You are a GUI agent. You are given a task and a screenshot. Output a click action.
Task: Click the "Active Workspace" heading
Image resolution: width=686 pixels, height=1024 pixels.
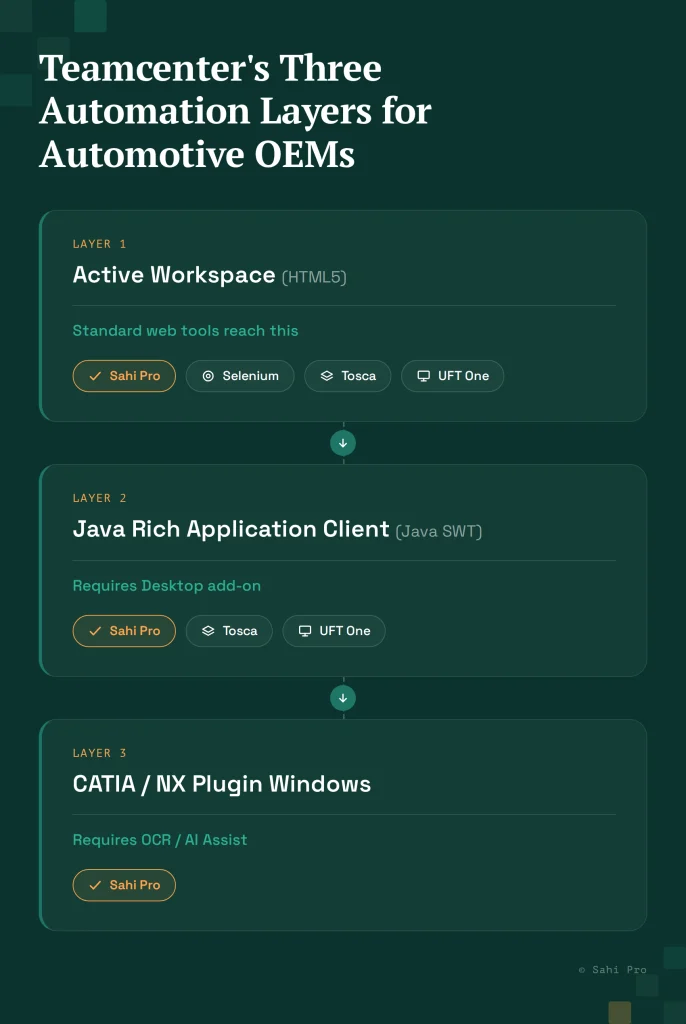click(174, 275)
